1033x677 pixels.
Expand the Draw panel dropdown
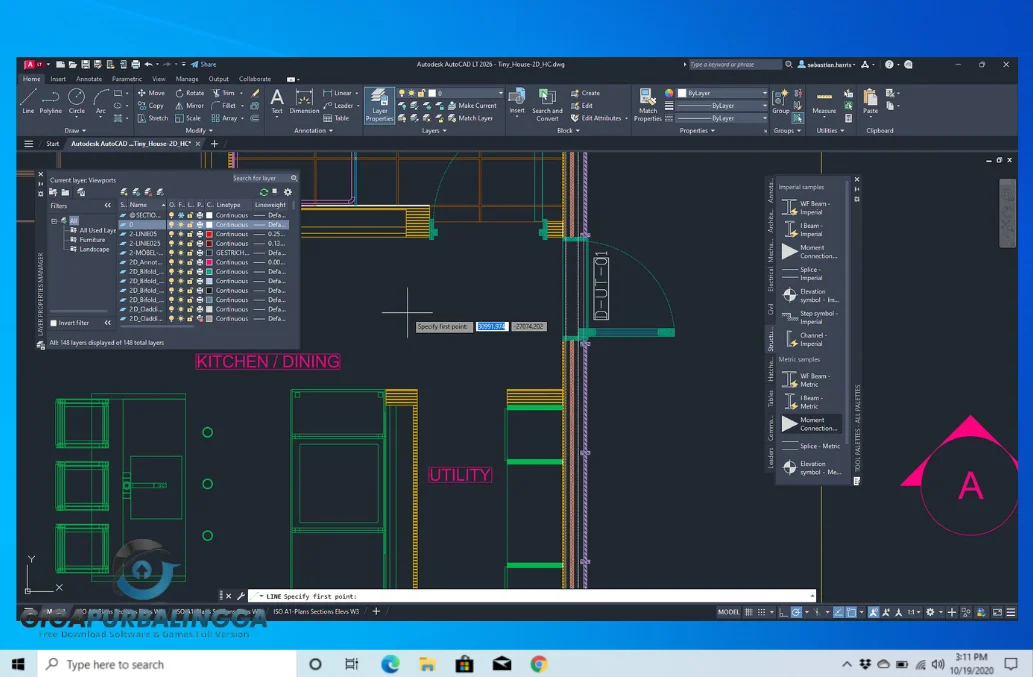(x=75, y=131)
